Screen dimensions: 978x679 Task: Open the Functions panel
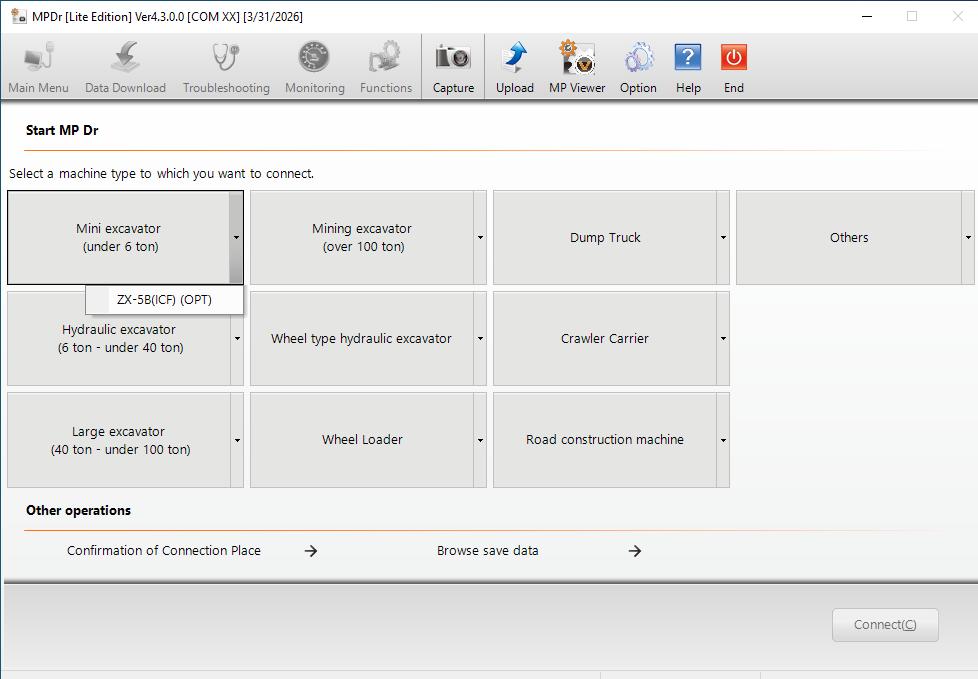(x=385, y=64)
